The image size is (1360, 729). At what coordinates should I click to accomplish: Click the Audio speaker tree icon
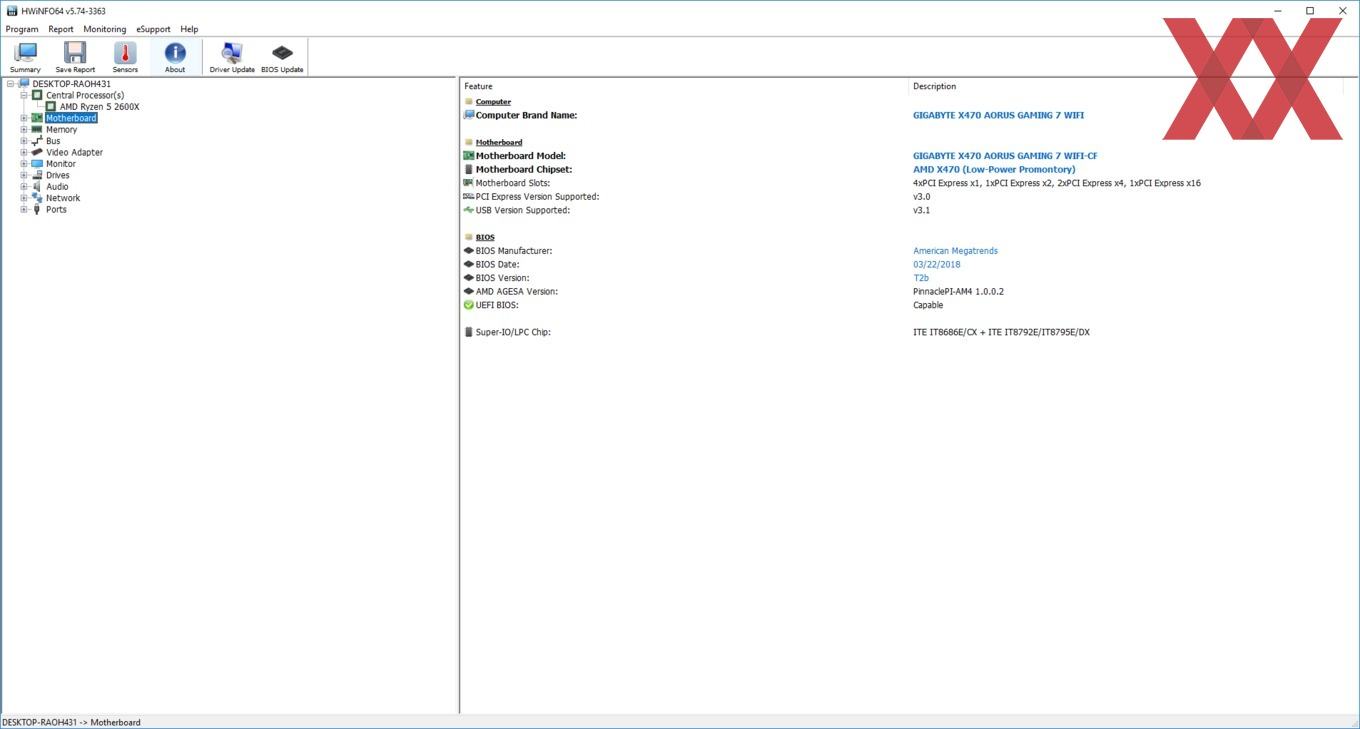pos(37,186)
